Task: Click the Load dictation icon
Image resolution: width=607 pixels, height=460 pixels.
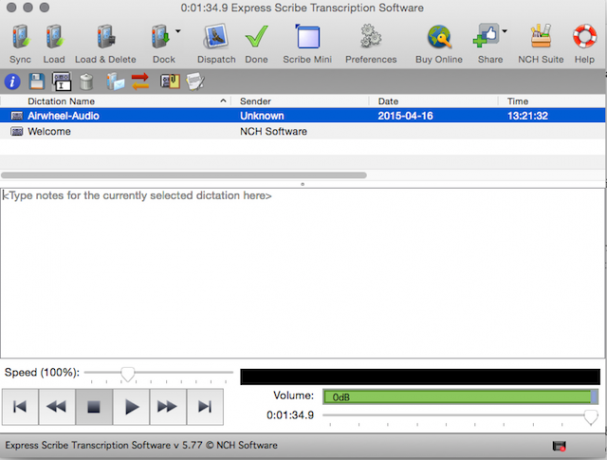Action: (x=54, y=37)
